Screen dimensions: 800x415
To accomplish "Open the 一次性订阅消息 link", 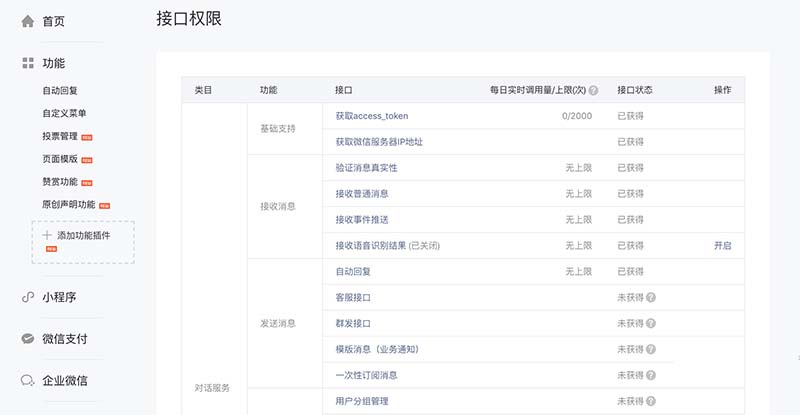I will [366, 376].
